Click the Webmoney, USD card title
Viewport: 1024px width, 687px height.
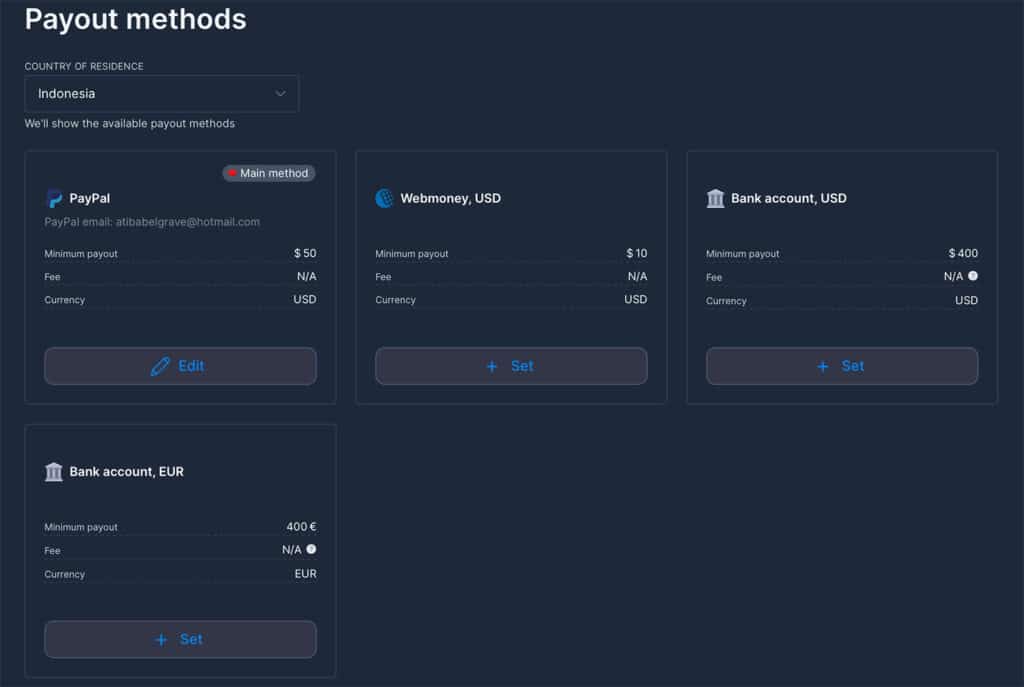coord(450,199)
